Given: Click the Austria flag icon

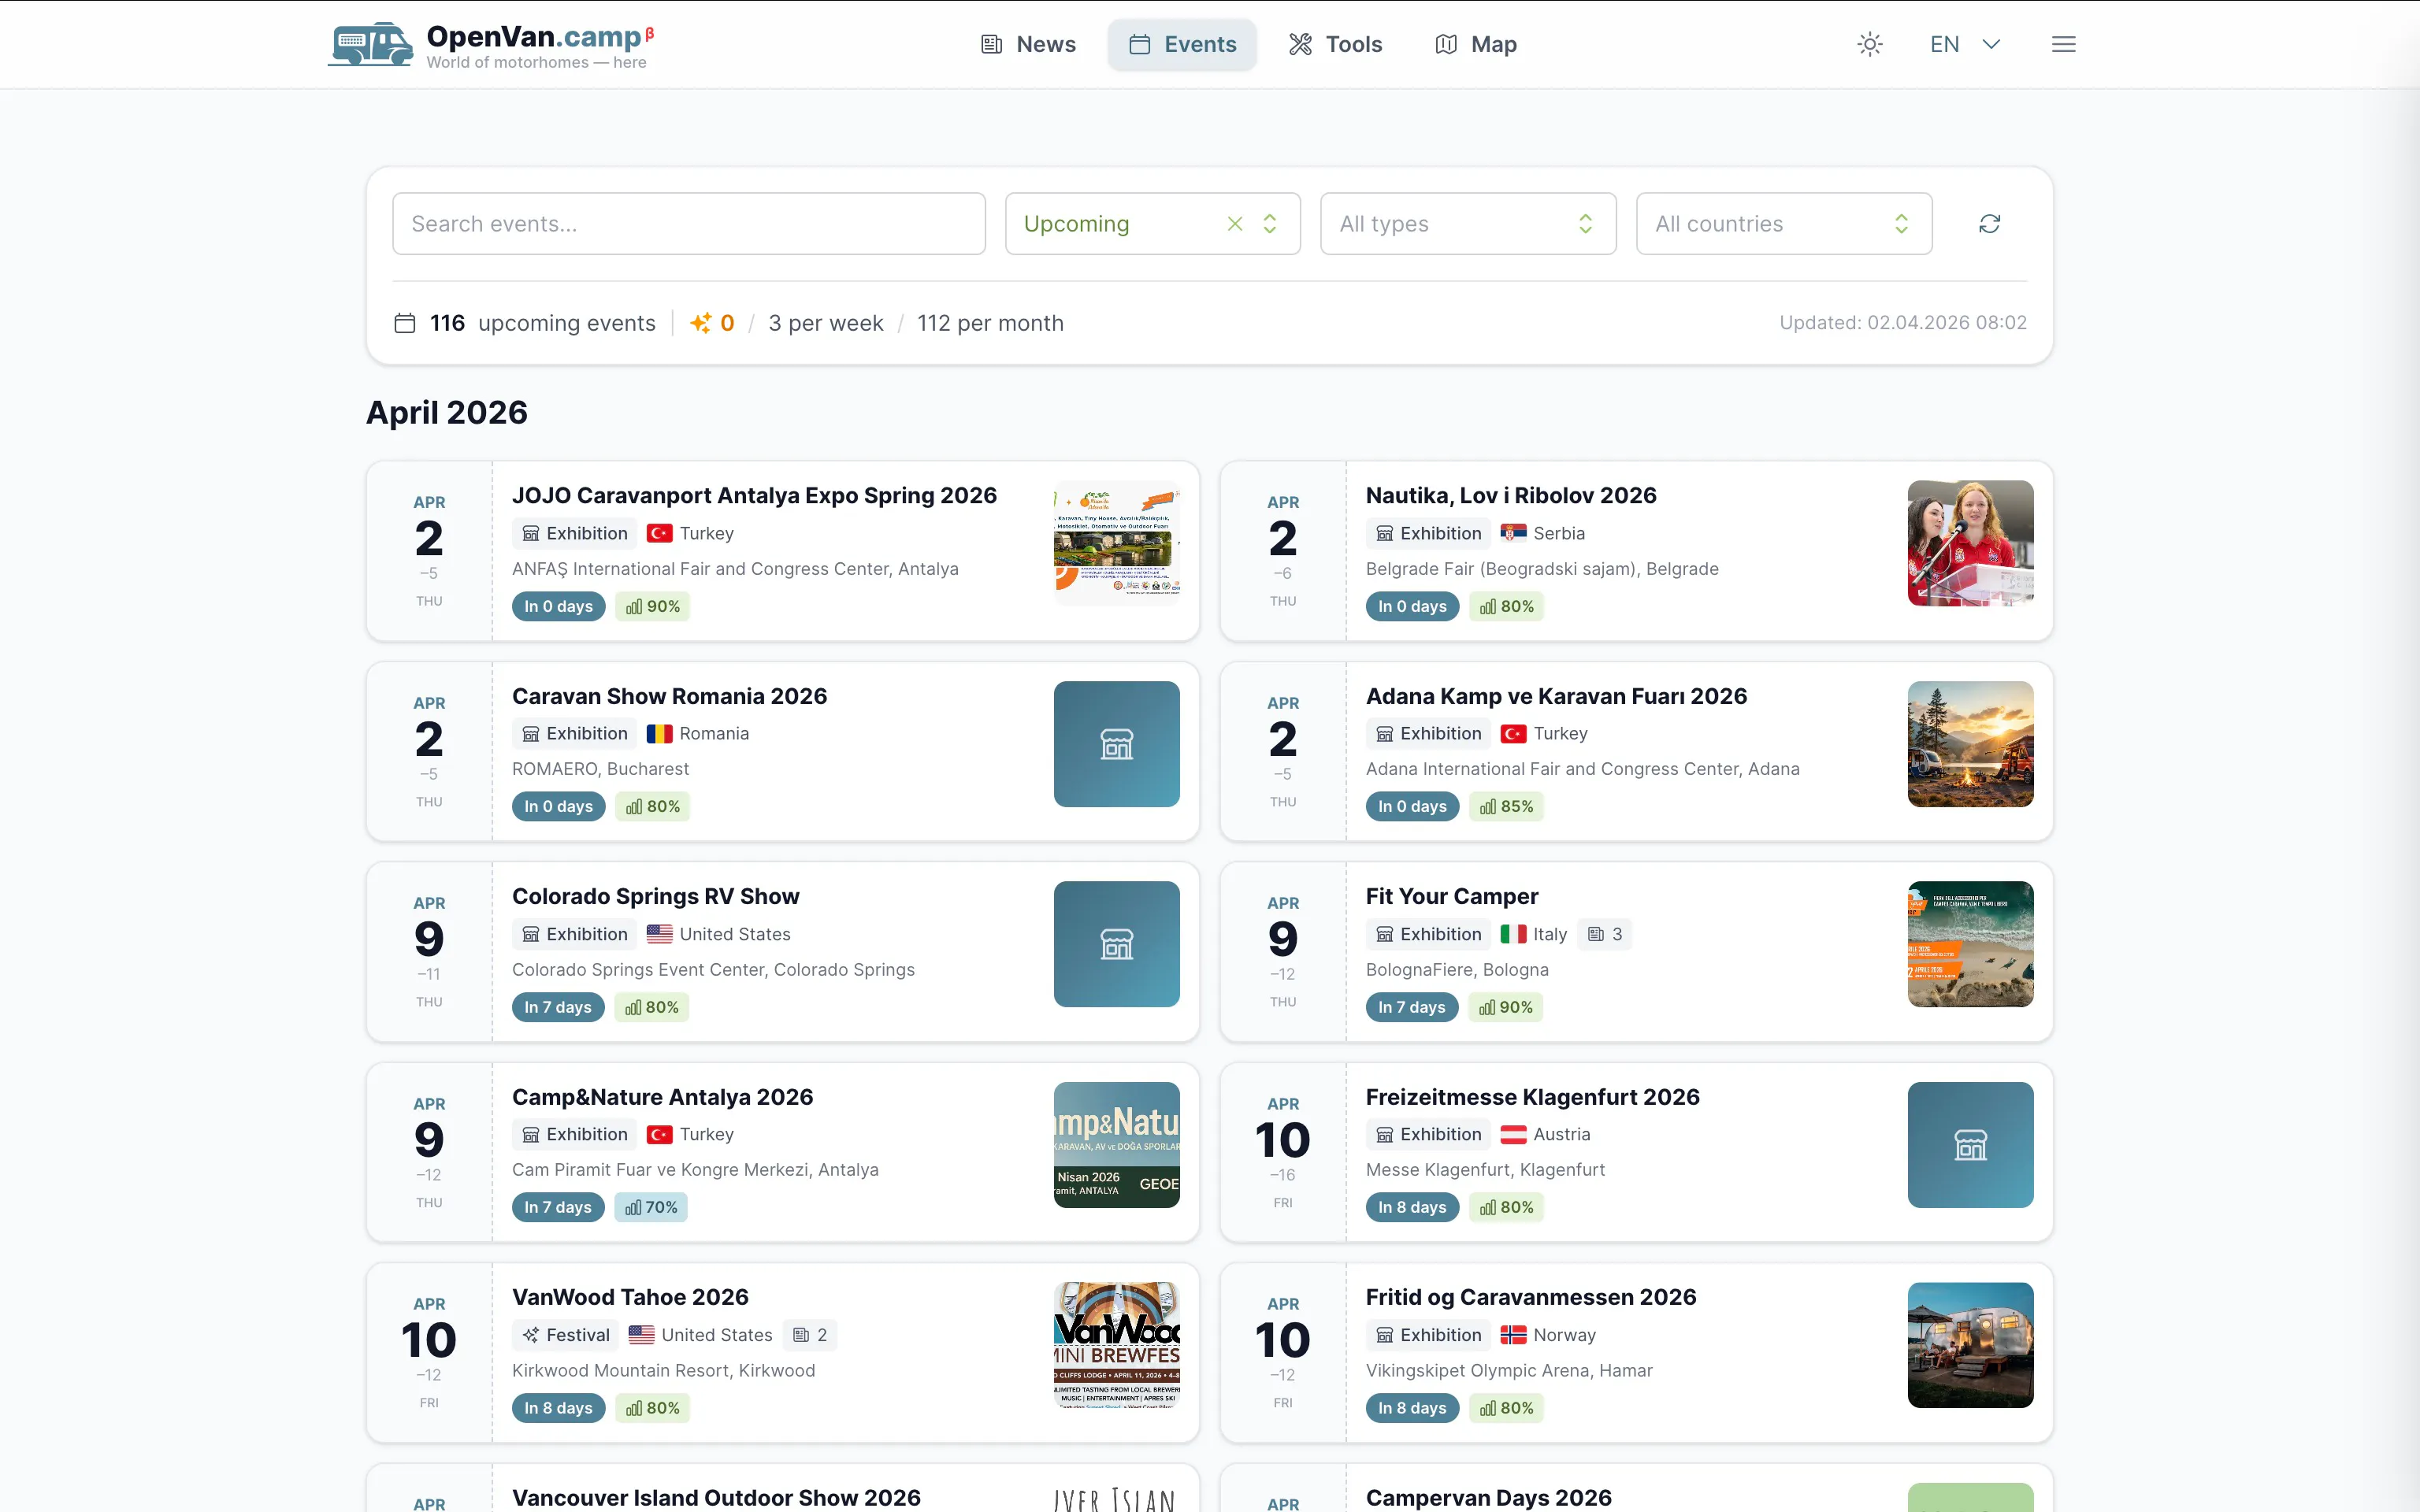Looking at the screenshot, I should coord(1513,1135).
